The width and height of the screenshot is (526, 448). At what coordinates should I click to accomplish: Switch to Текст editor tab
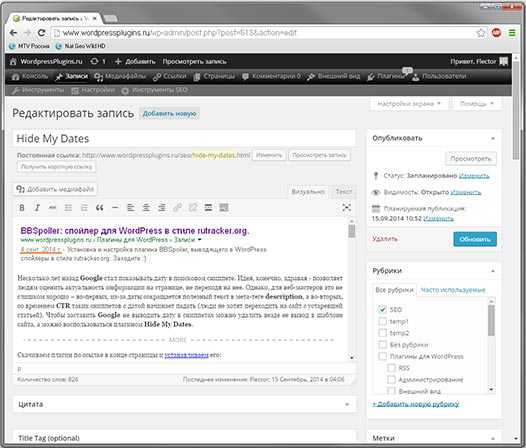point(343,192)
